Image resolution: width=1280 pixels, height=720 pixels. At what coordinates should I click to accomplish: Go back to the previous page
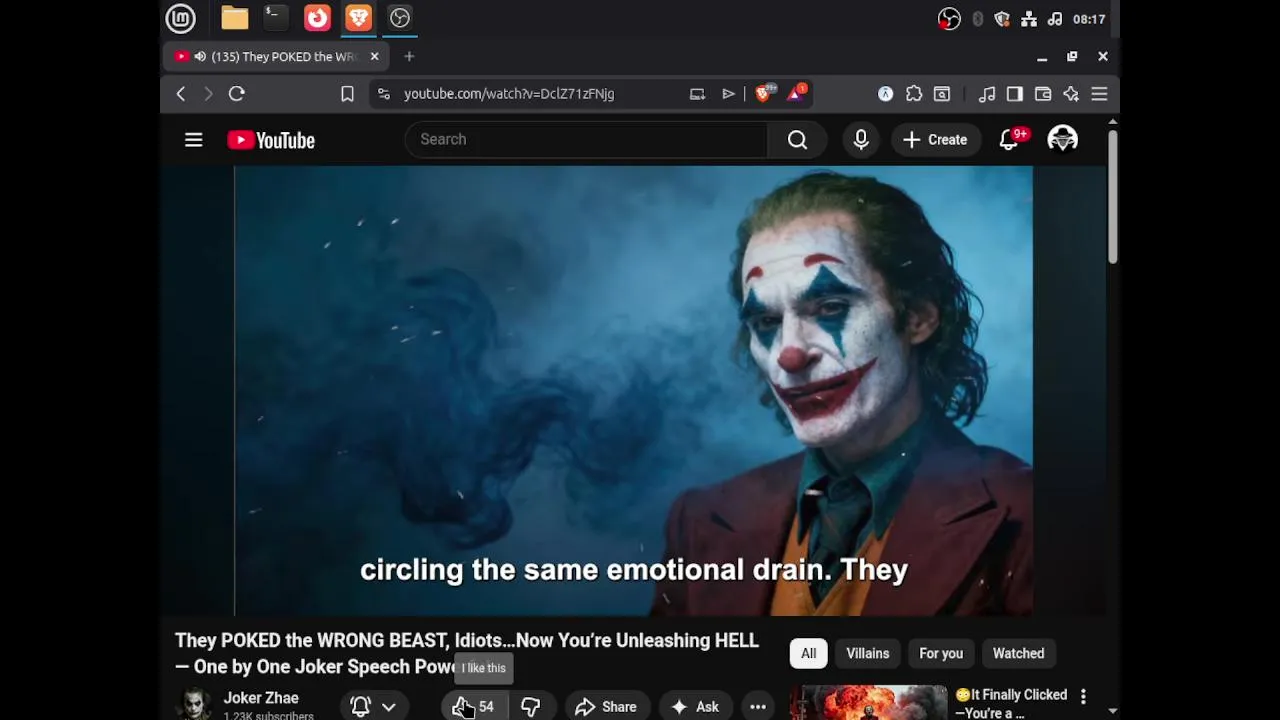coord(181,94)
